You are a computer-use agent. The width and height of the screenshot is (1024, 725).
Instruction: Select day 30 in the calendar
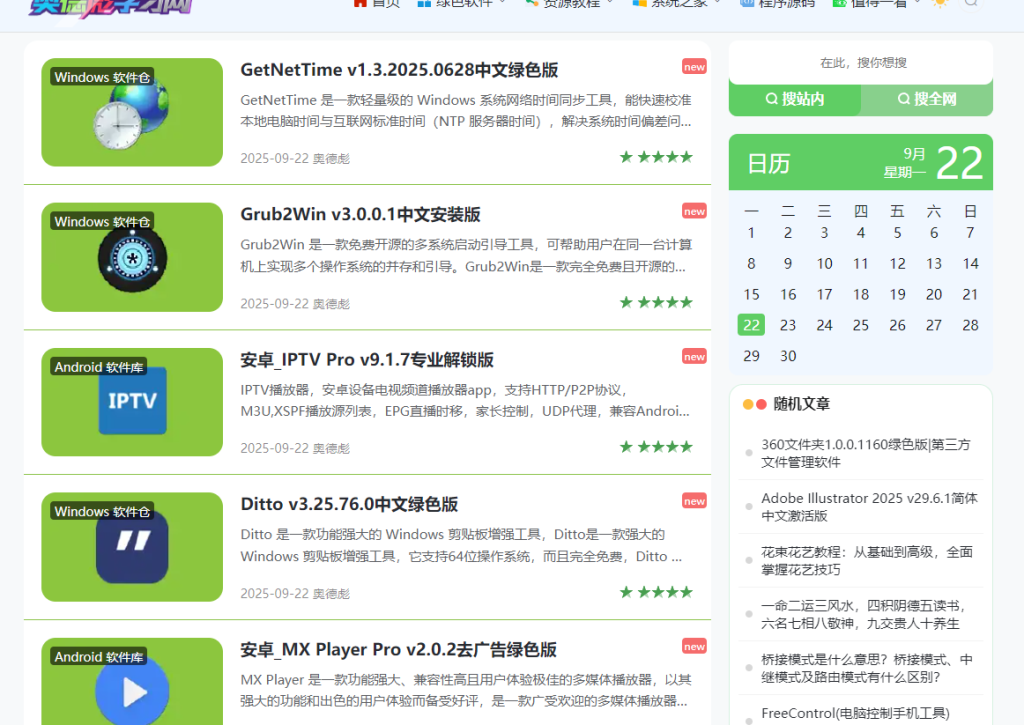click(x=788, y=356)
